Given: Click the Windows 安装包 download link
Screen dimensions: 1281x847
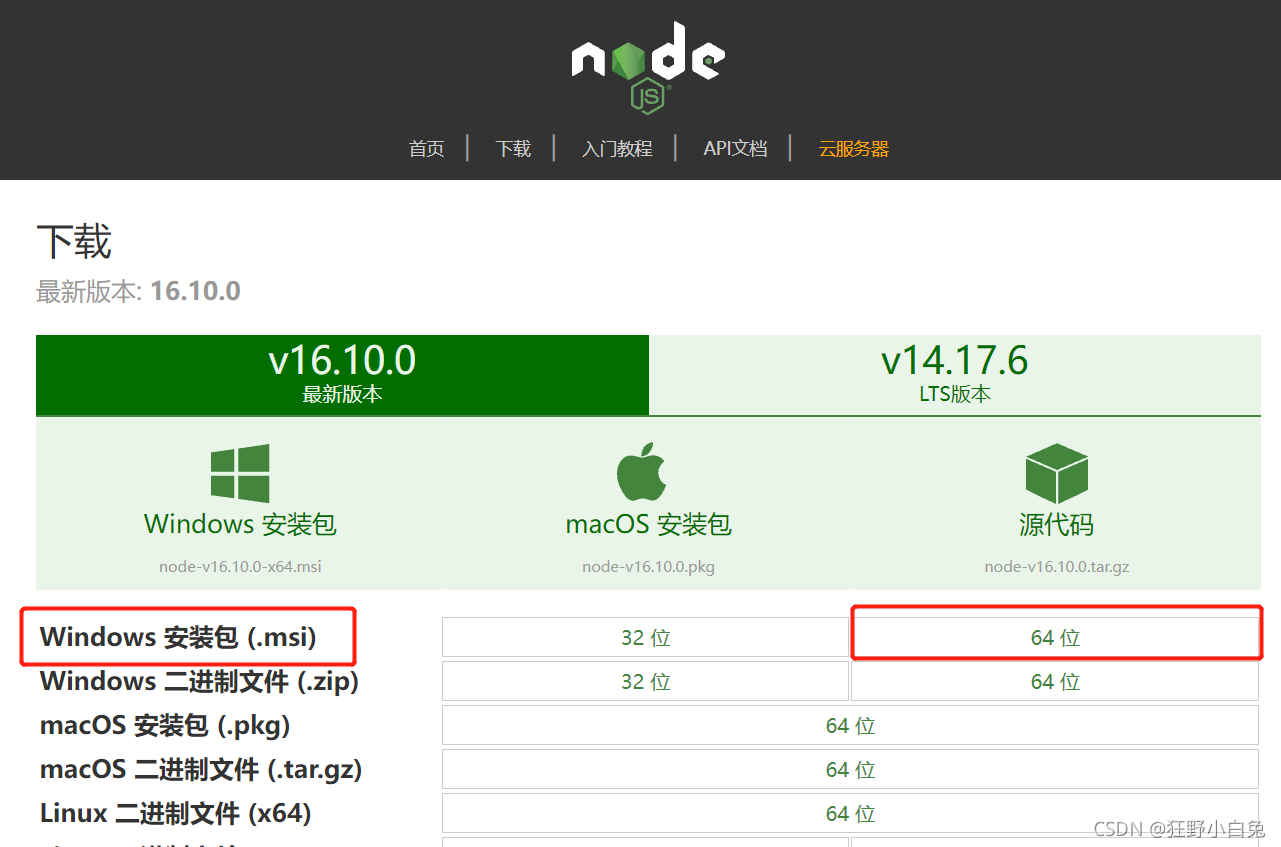Looking at the screenshot, I should point(240,524).
